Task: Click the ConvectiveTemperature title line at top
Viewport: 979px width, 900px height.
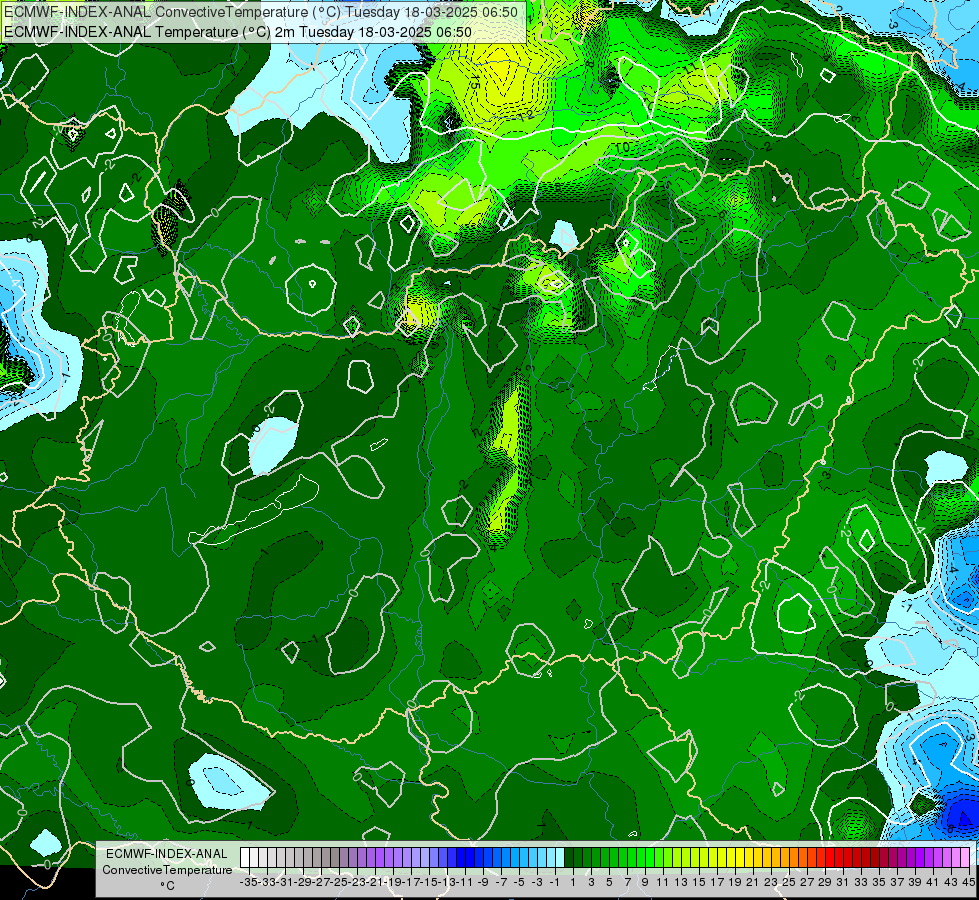Action: (260, 12)
